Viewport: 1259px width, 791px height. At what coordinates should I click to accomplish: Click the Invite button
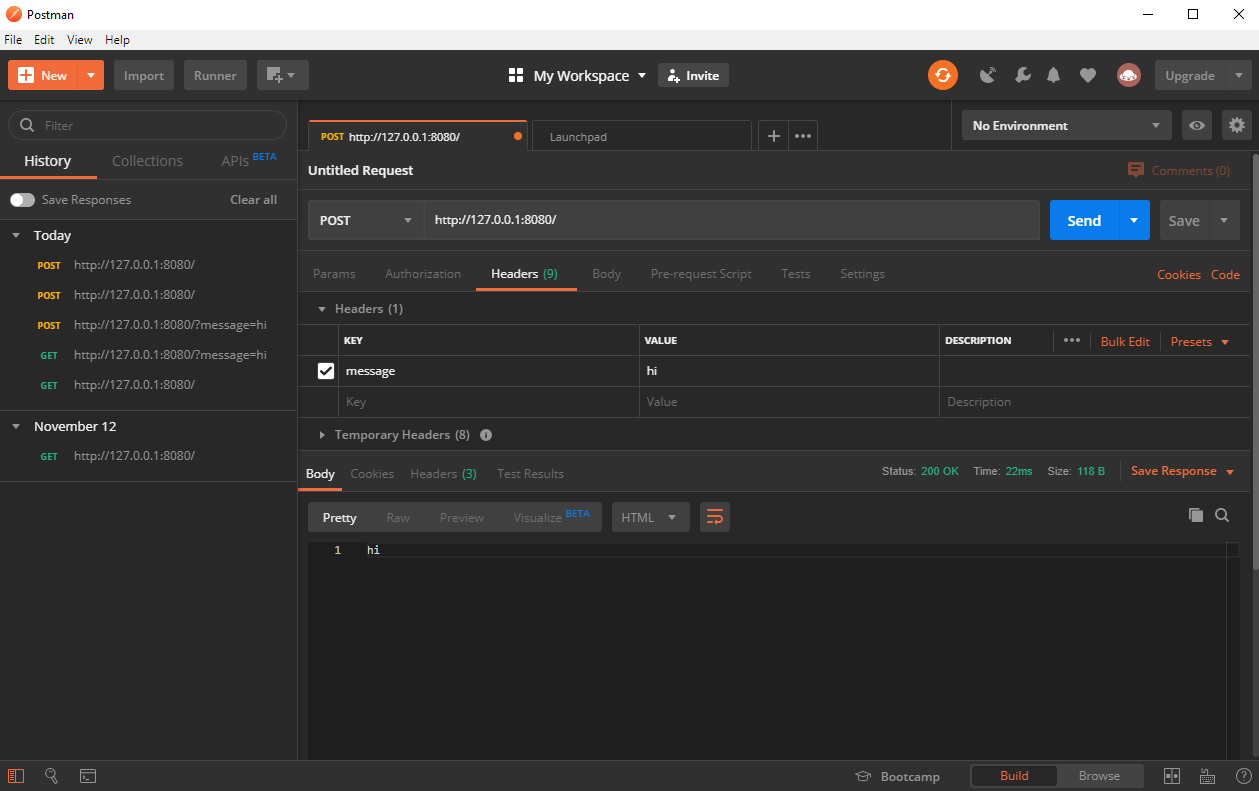pyautogui.click(x=693, y=75)
